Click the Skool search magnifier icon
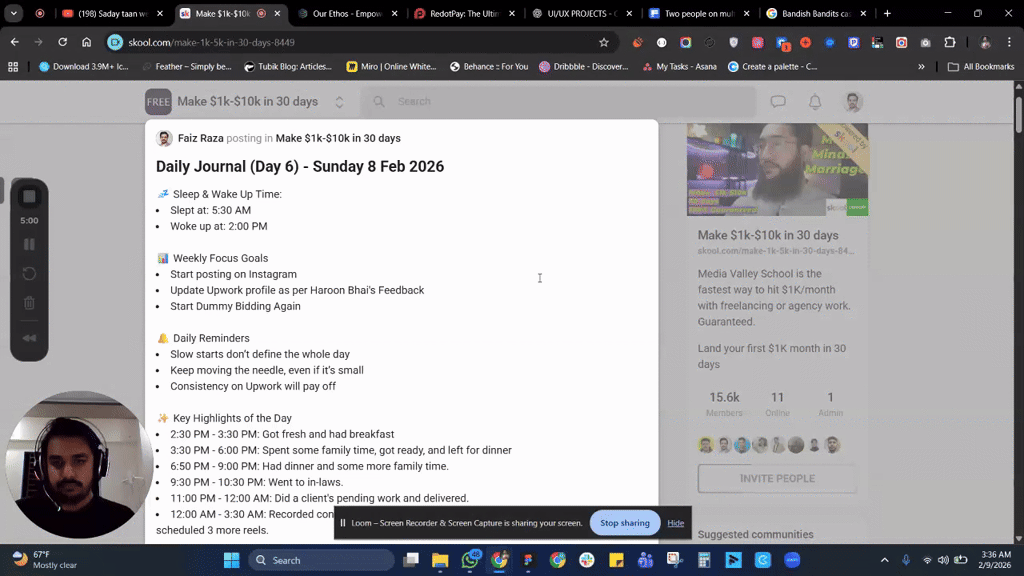The image size is (1024, 576). pos(376,101)
